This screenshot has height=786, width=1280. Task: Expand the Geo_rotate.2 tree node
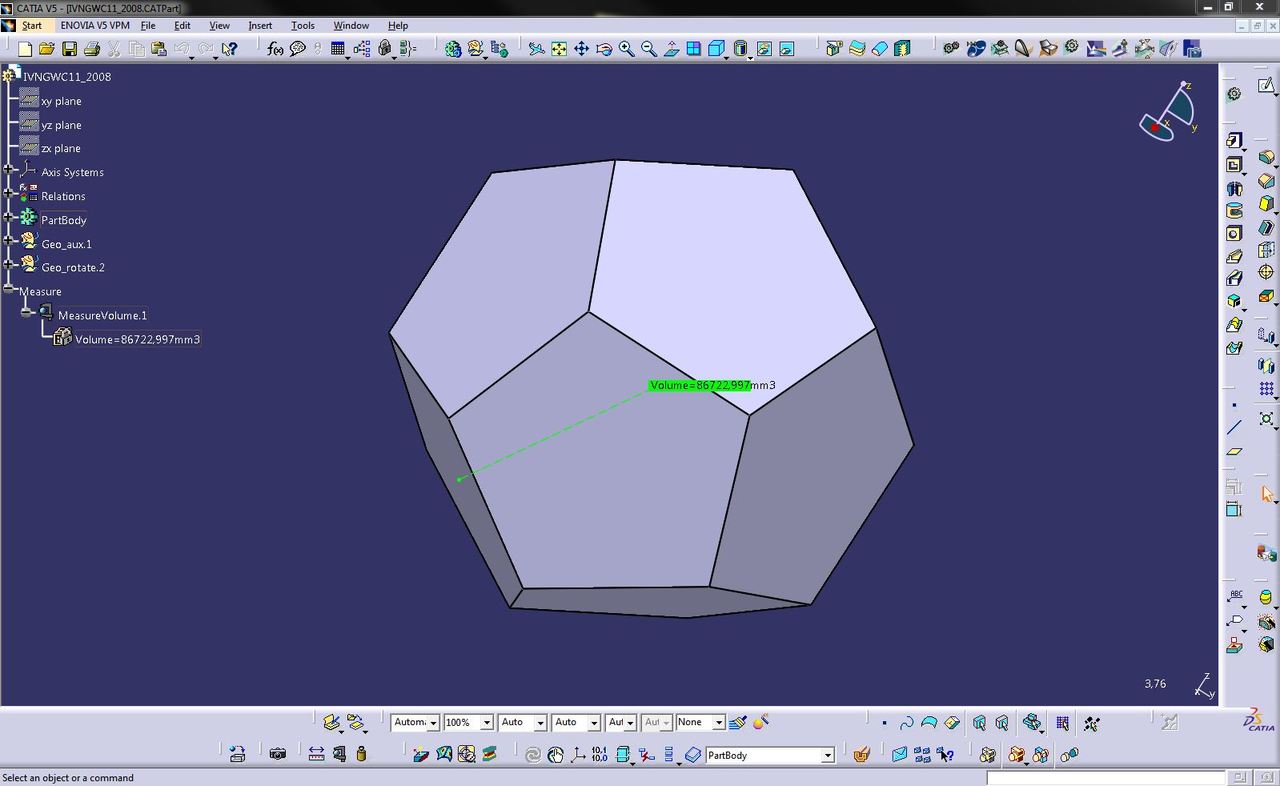point(8,267)
